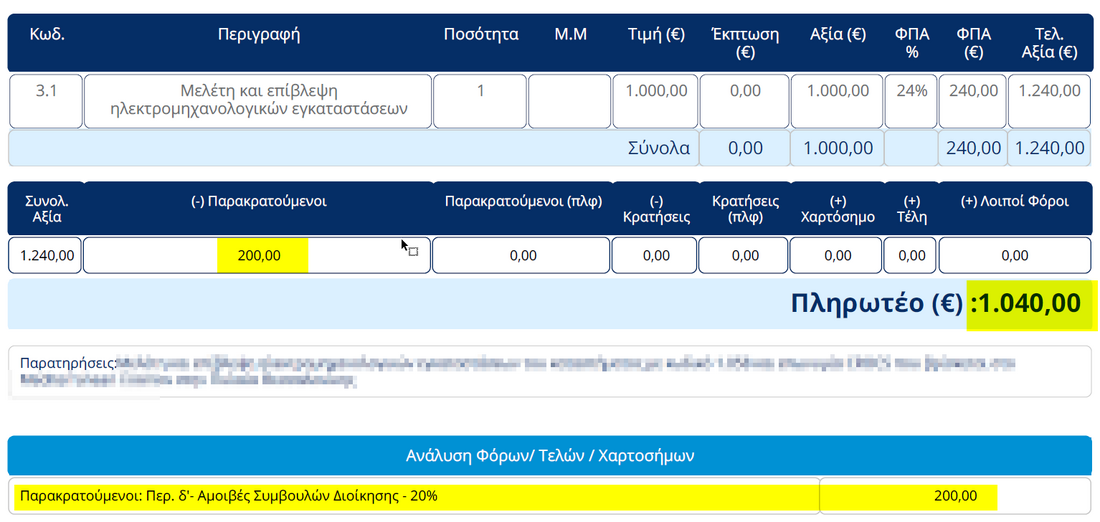Click the Κρατήσεις (πλφ) amount field
This screenshot has height=522, width=1100.
[x=744, y=255]
